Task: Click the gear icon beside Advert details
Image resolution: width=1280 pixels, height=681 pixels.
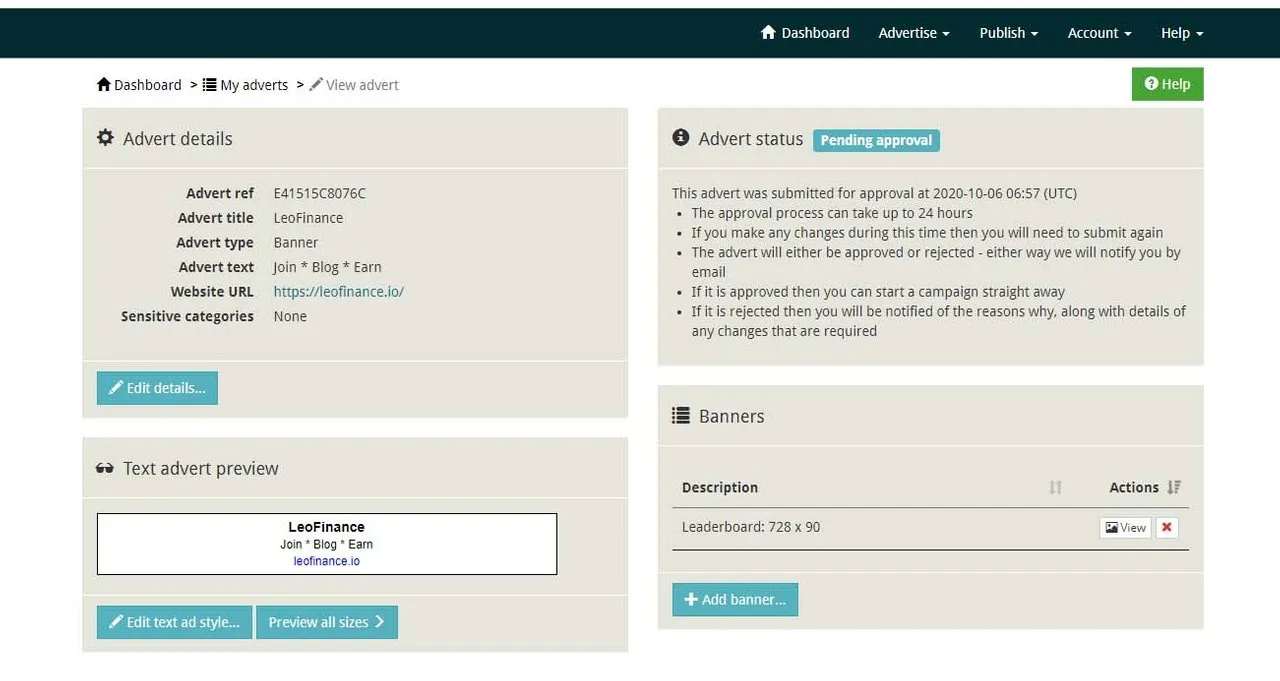Action: tap(105, 138)
